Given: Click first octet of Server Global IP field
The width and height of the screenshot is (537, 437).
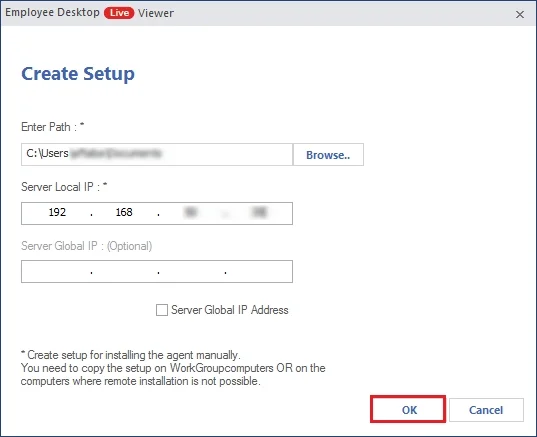Looking at the screenshot, I should [57, 272].
